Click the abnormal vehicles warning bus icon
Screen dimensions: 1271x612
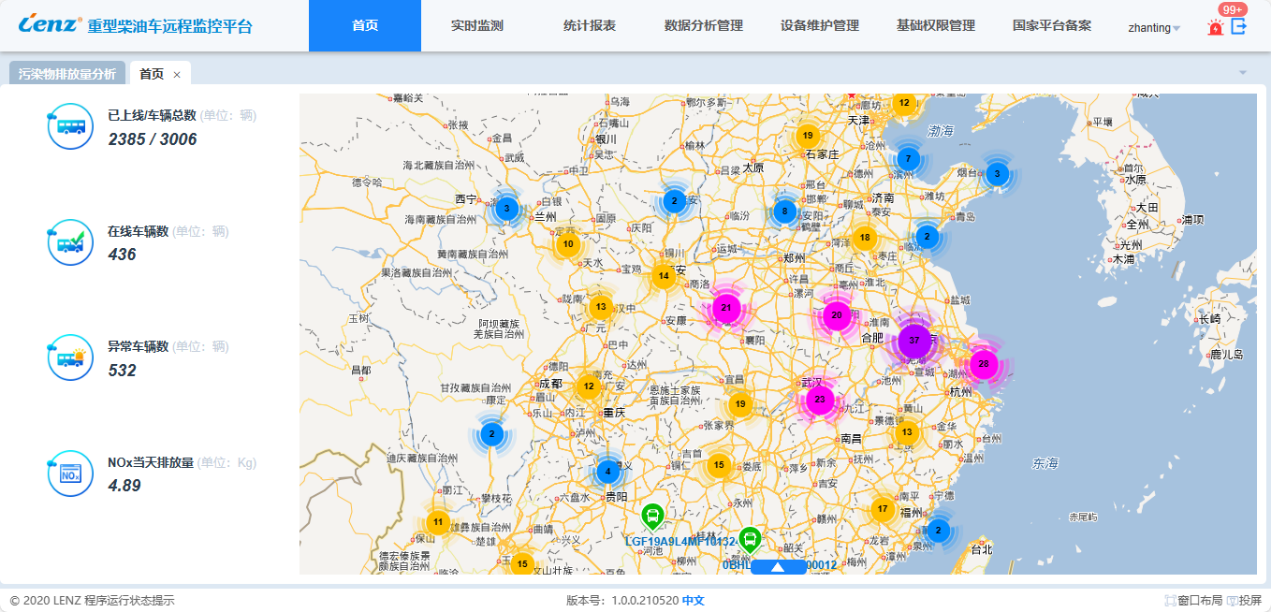(70, 357)
